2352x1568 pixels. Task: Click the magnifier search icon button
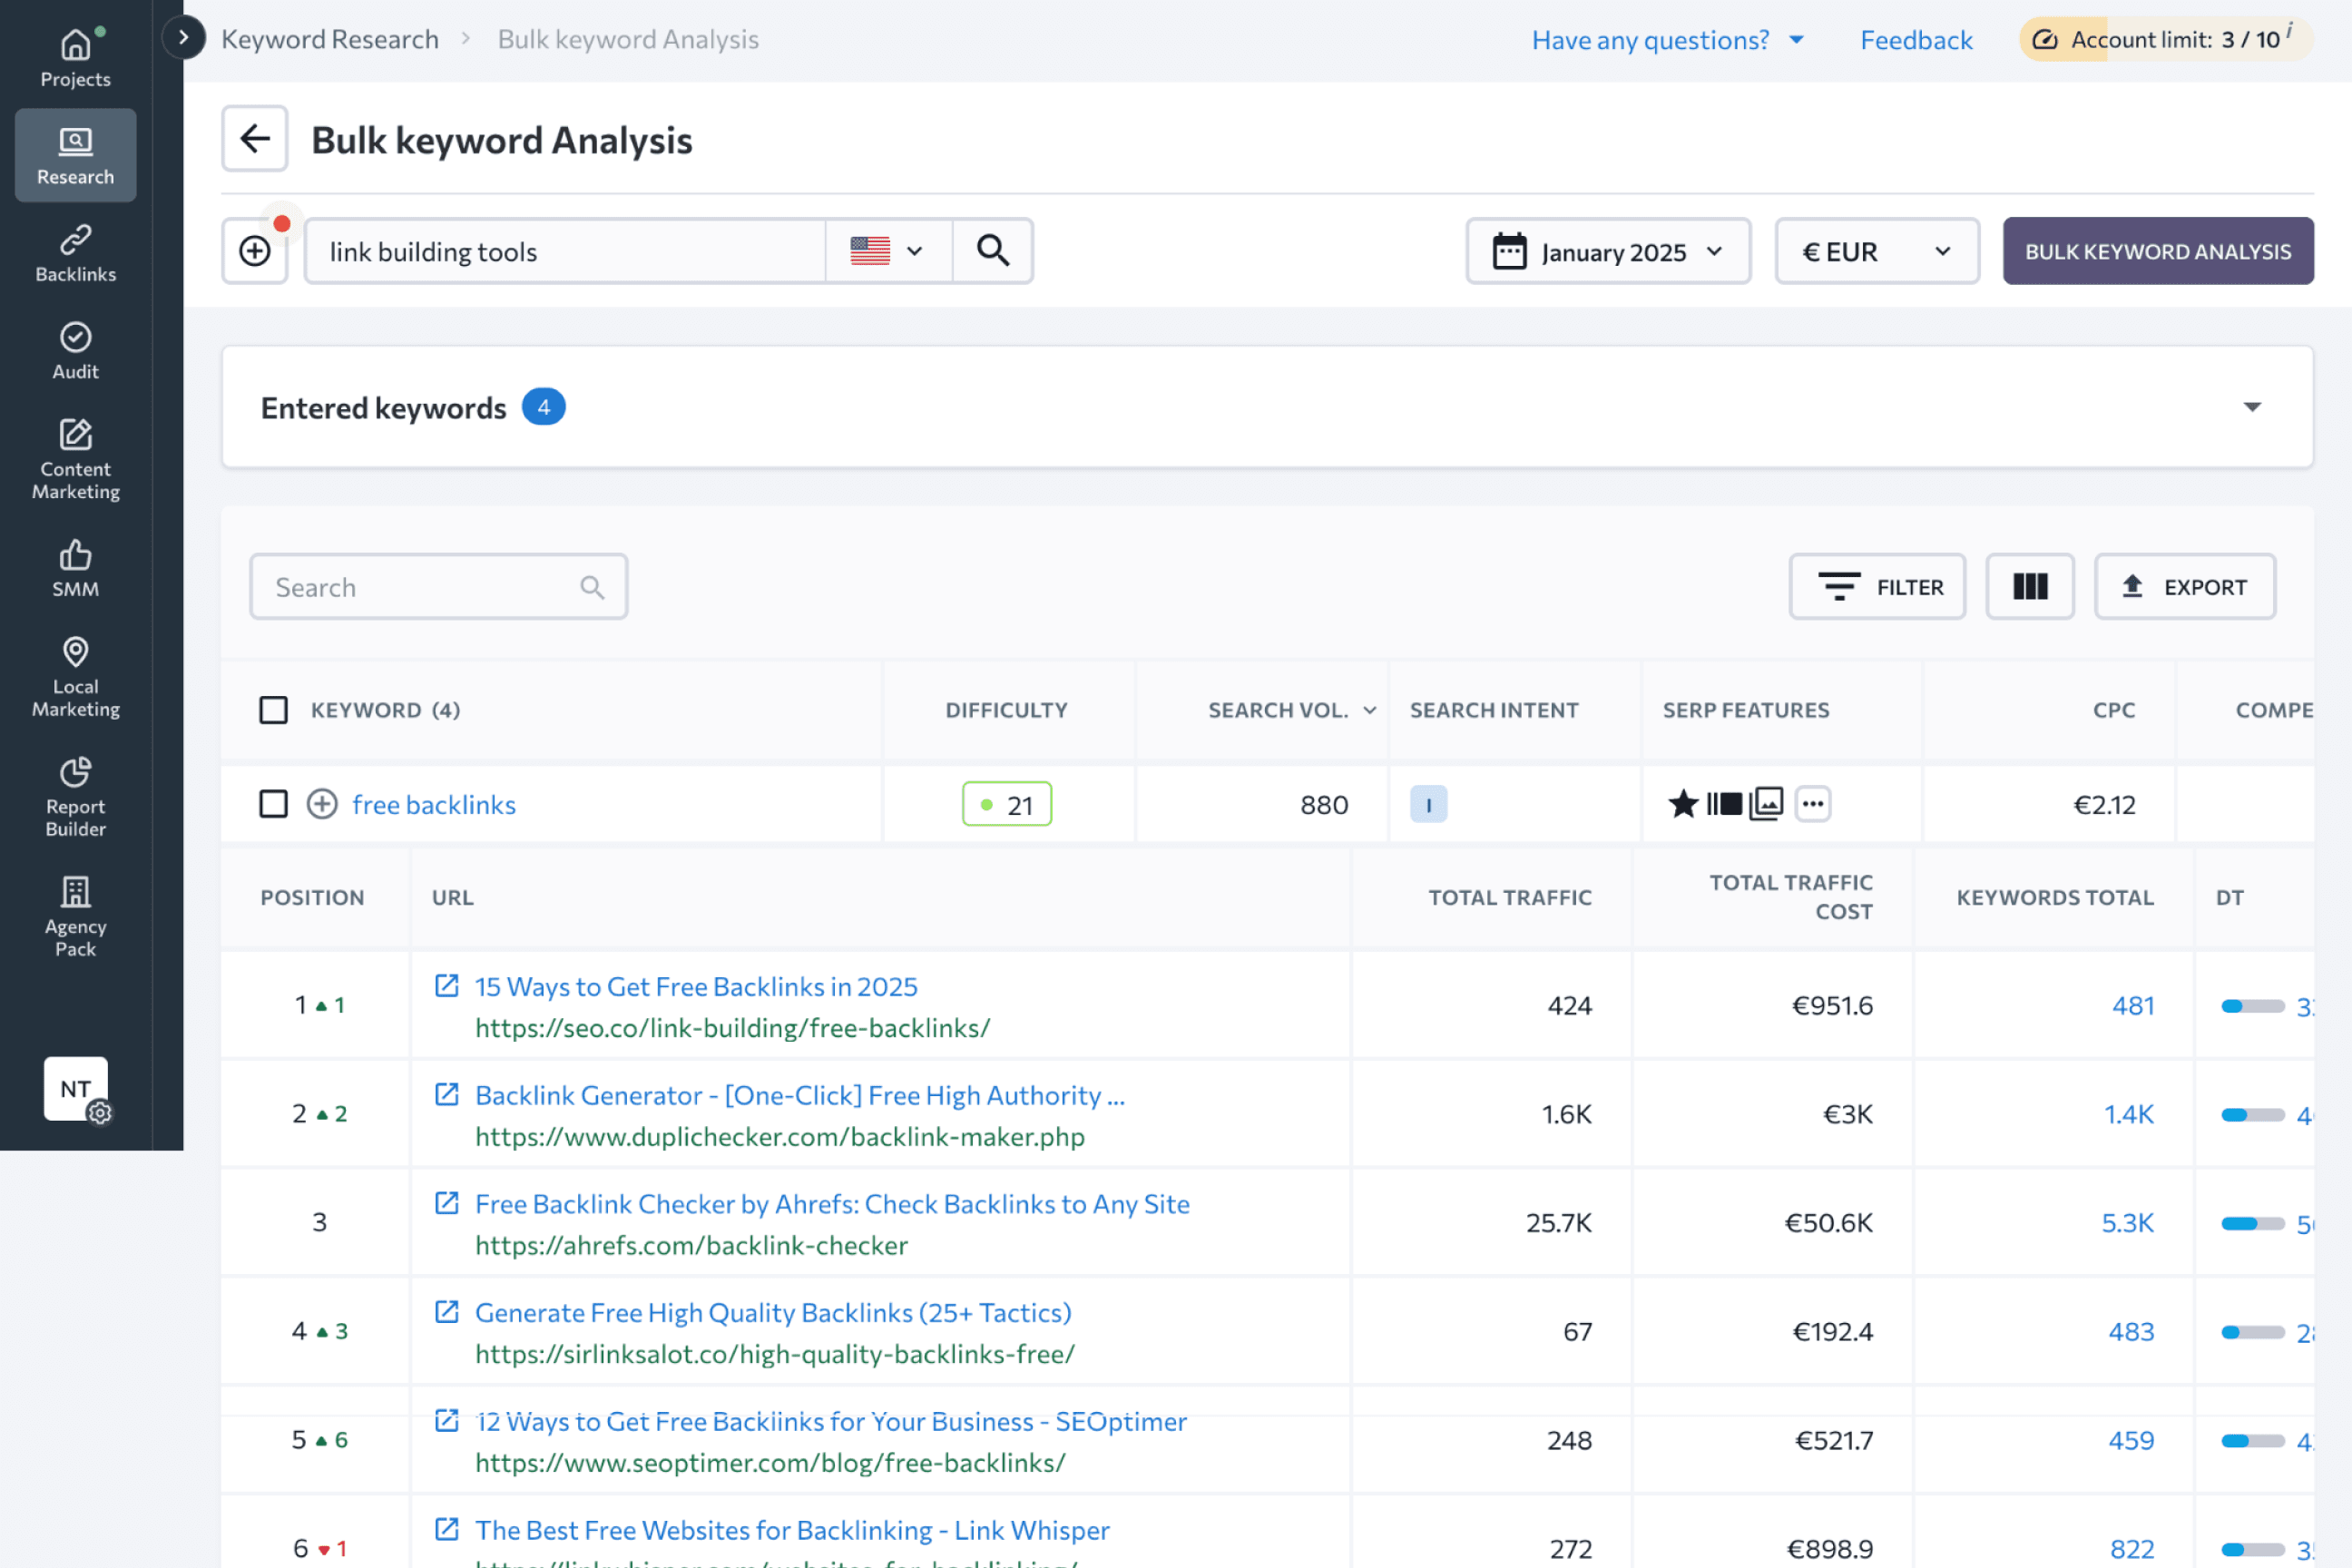click(x=992, y=251)
